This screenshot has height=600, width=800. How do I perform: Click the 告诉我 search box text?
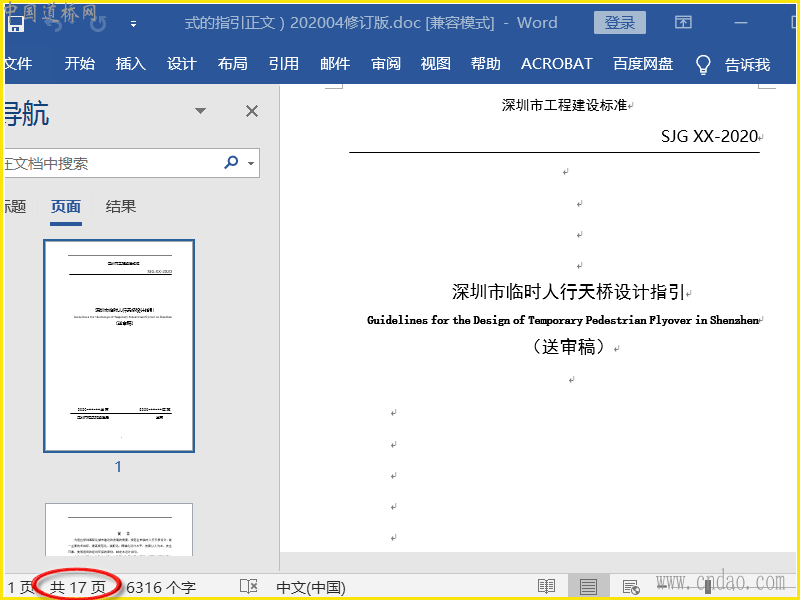[x=747, y=65]
